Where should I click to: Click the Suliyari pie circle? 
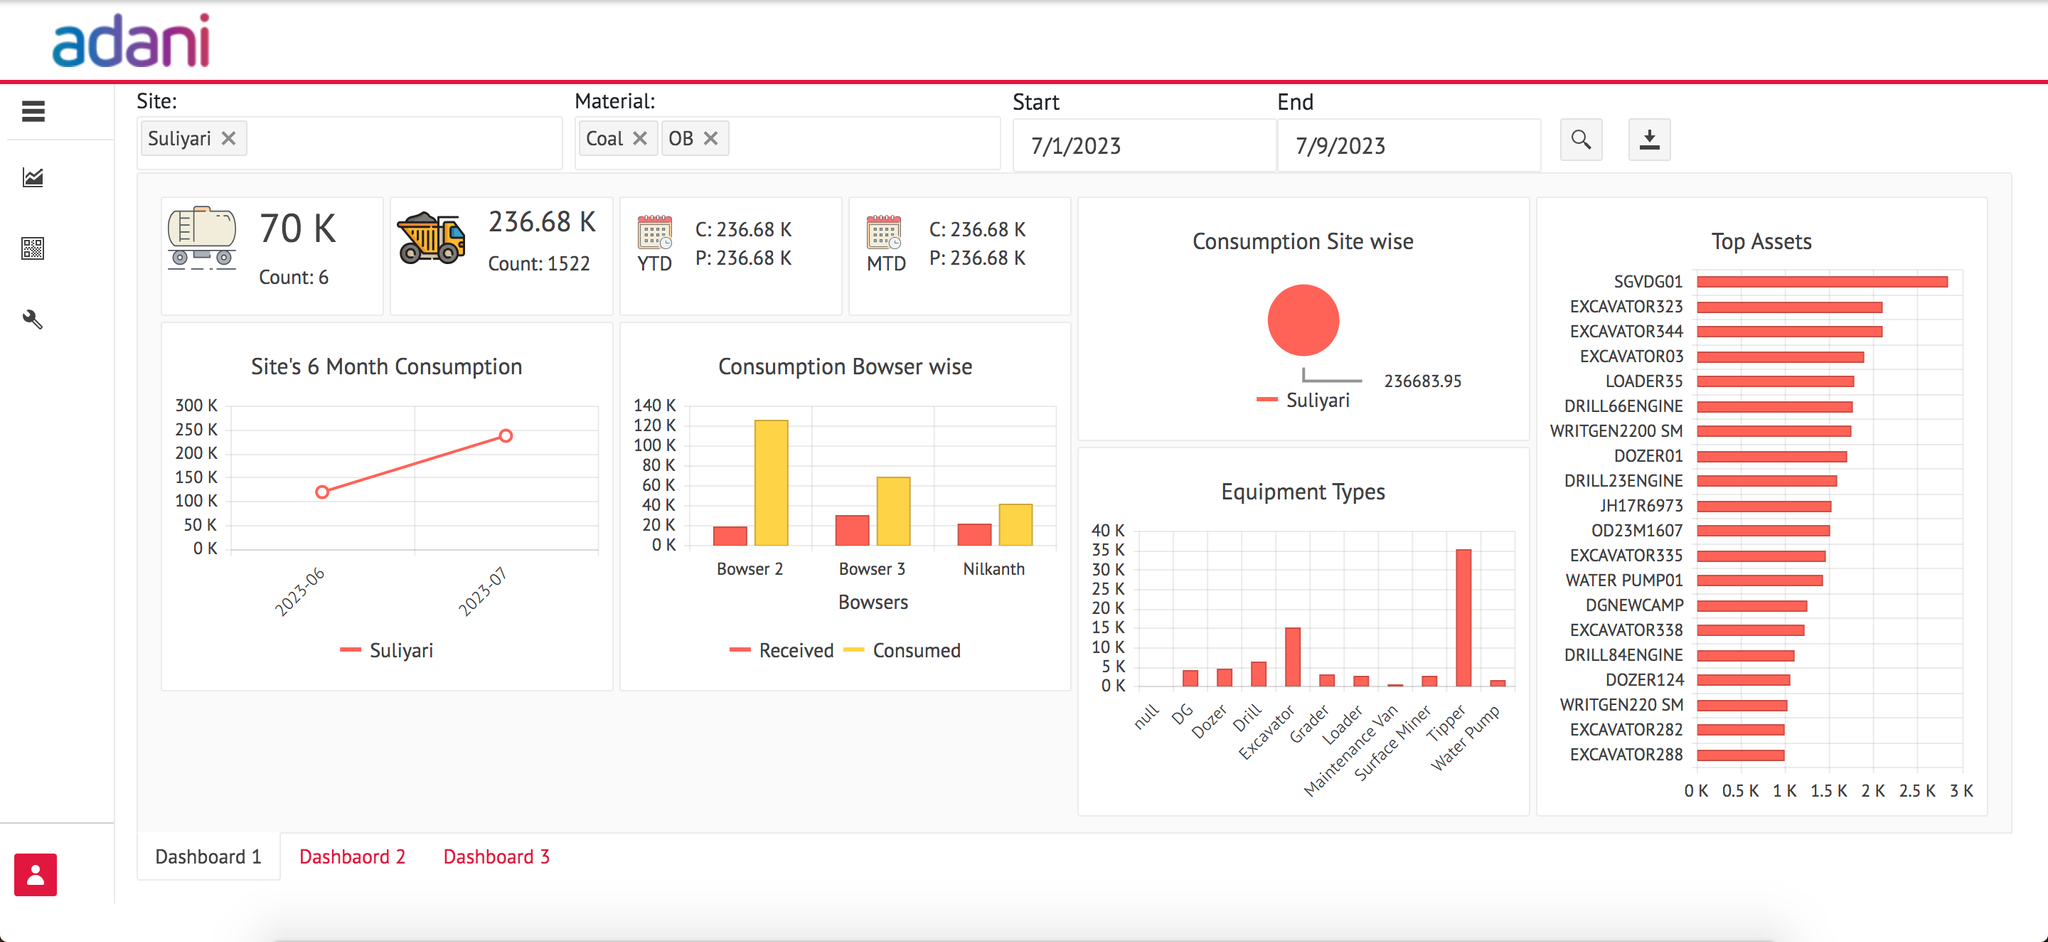click(x=1303, y=320)
